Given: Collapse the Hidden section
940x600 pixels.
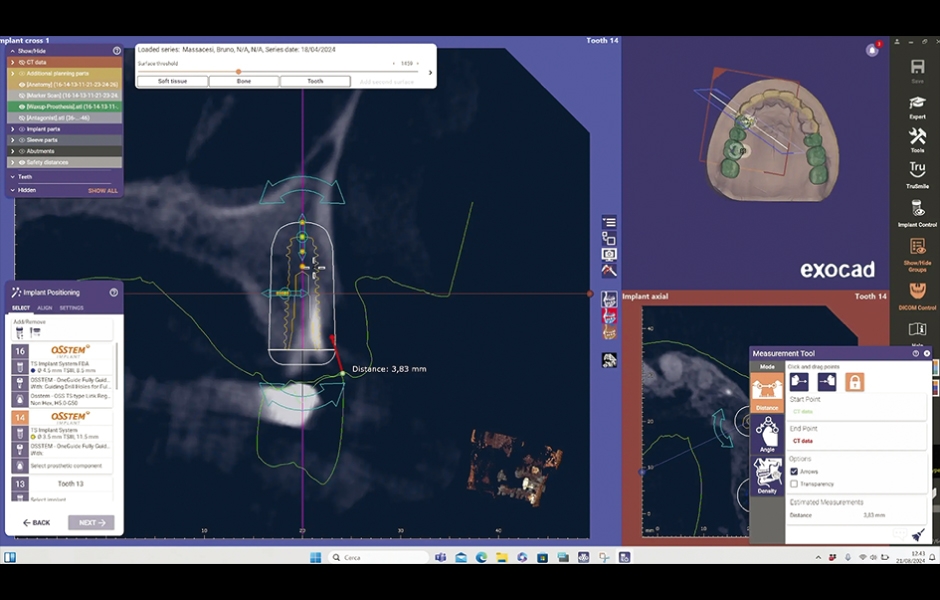Looking at the screenshot, I should click(12, 190).
